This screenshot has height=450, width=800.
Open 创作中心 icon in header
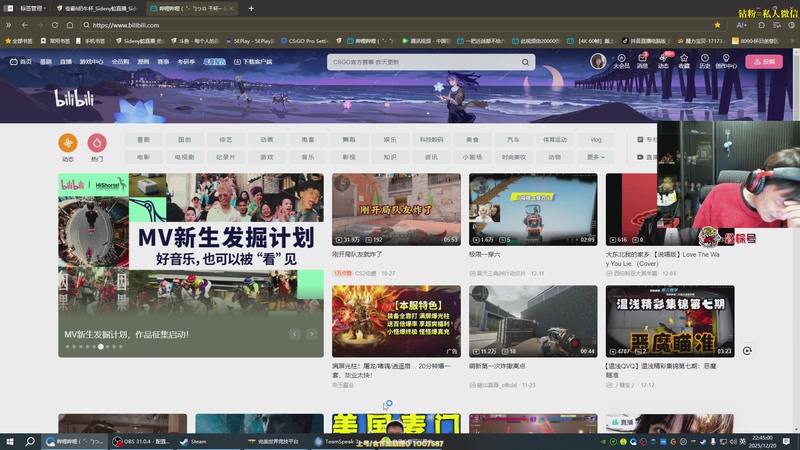click(x=726, y=61)
